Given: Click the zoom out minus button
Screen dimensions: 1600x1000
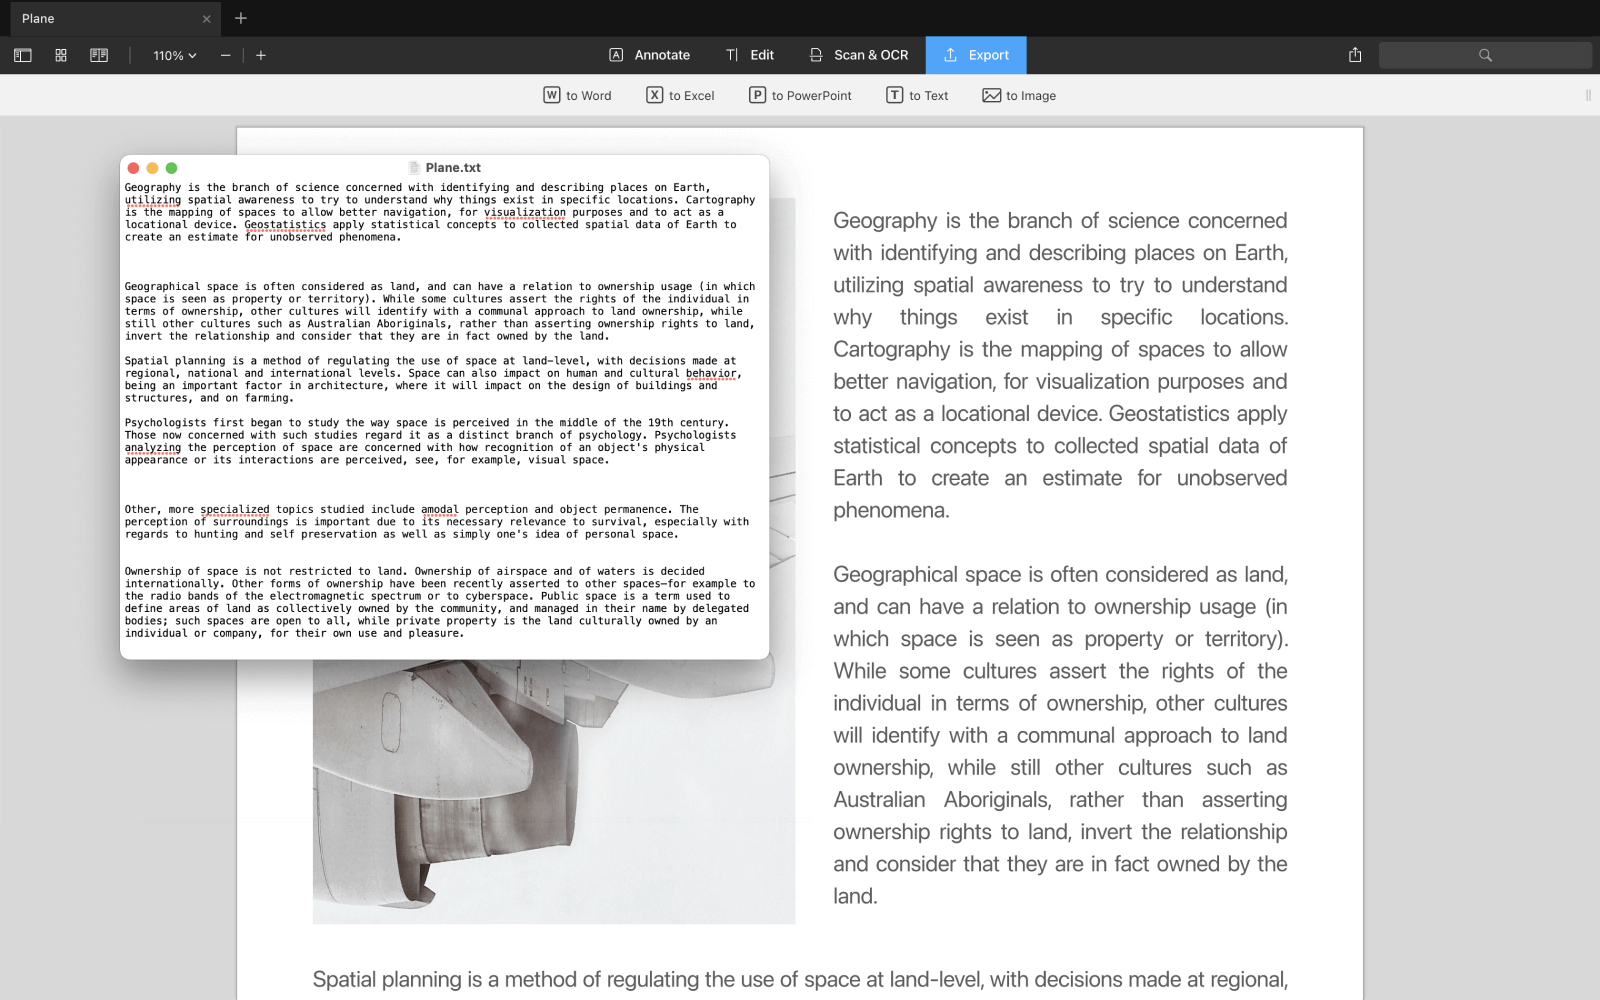Looking at the screenshot, I should tap(224, 55).
